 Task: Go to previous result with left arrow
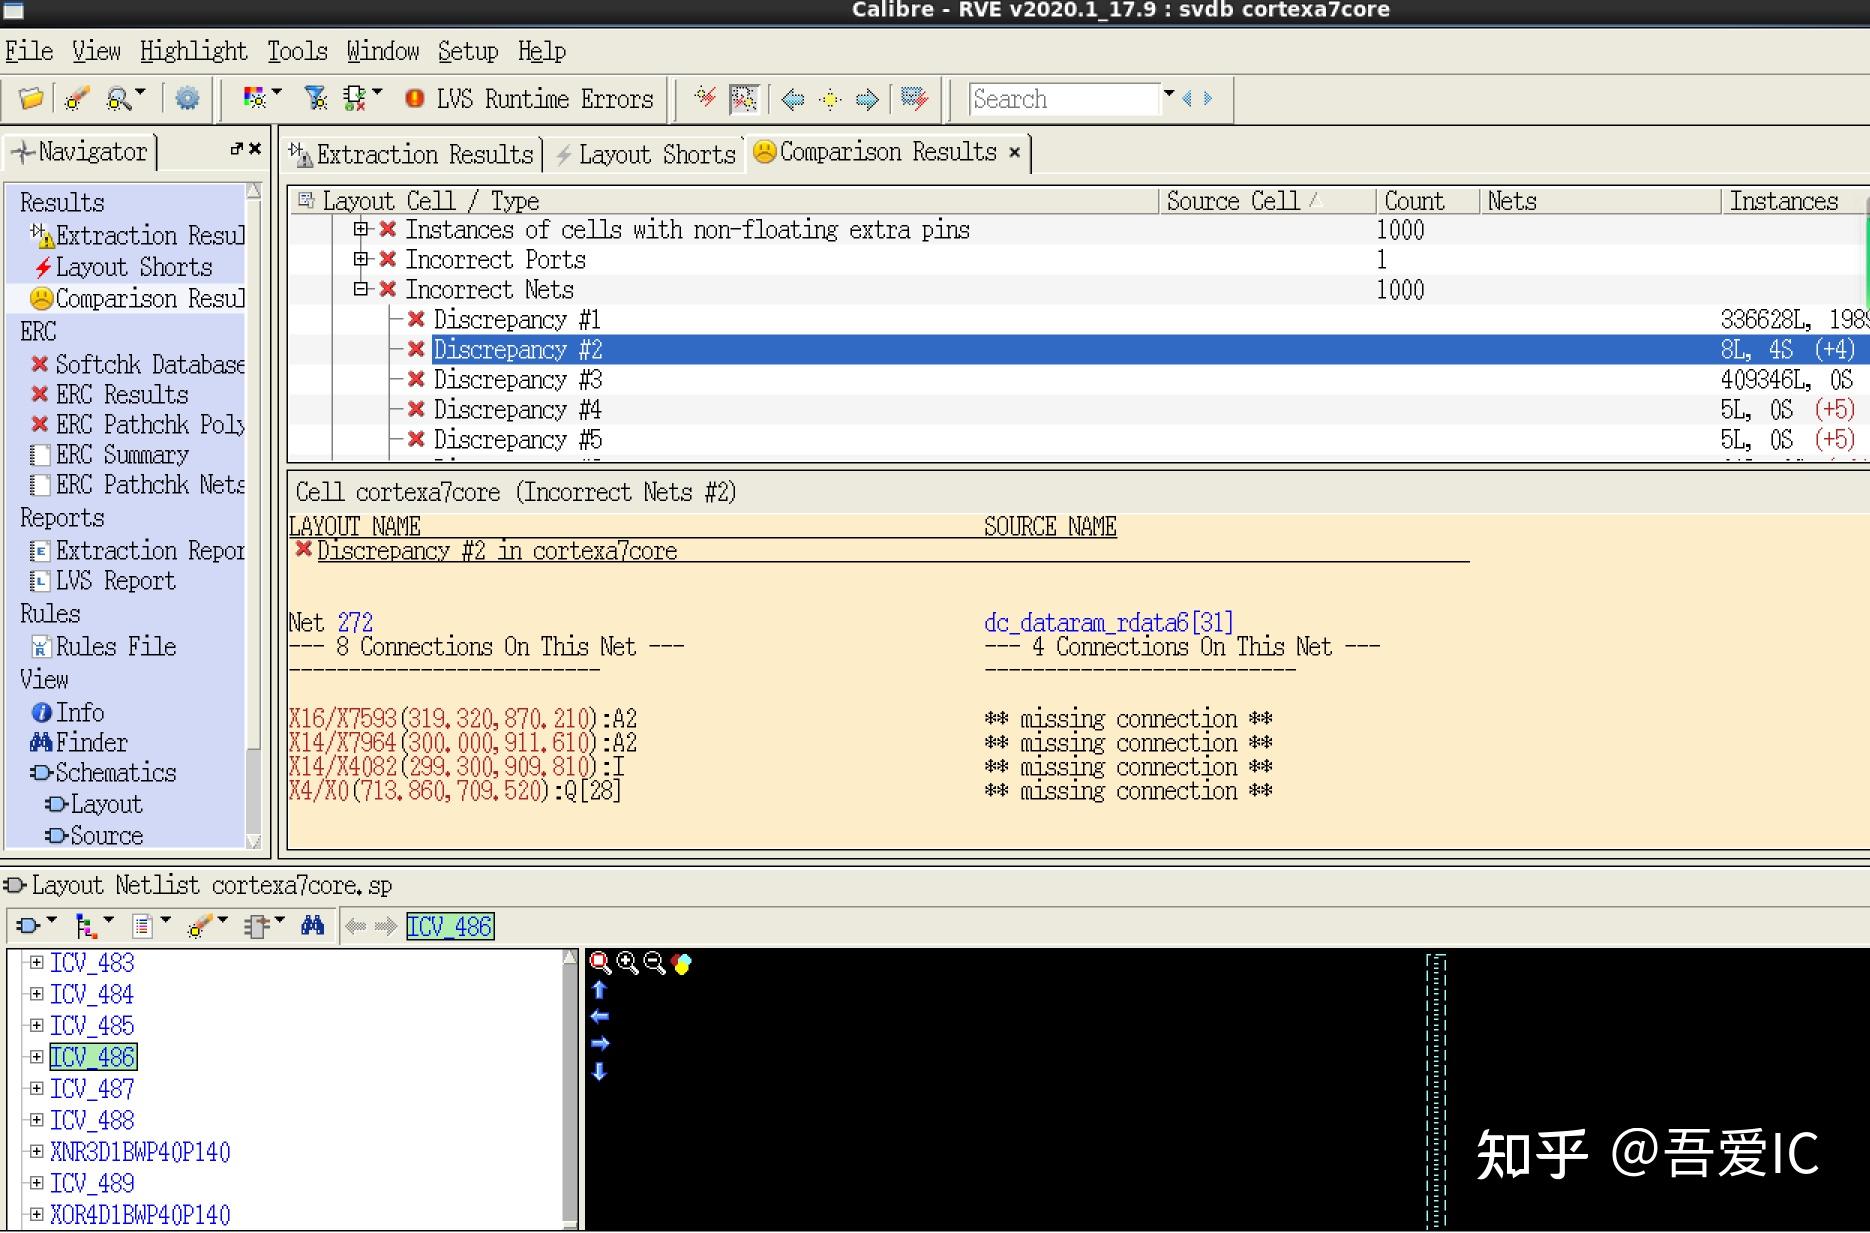tap(793, 98)
